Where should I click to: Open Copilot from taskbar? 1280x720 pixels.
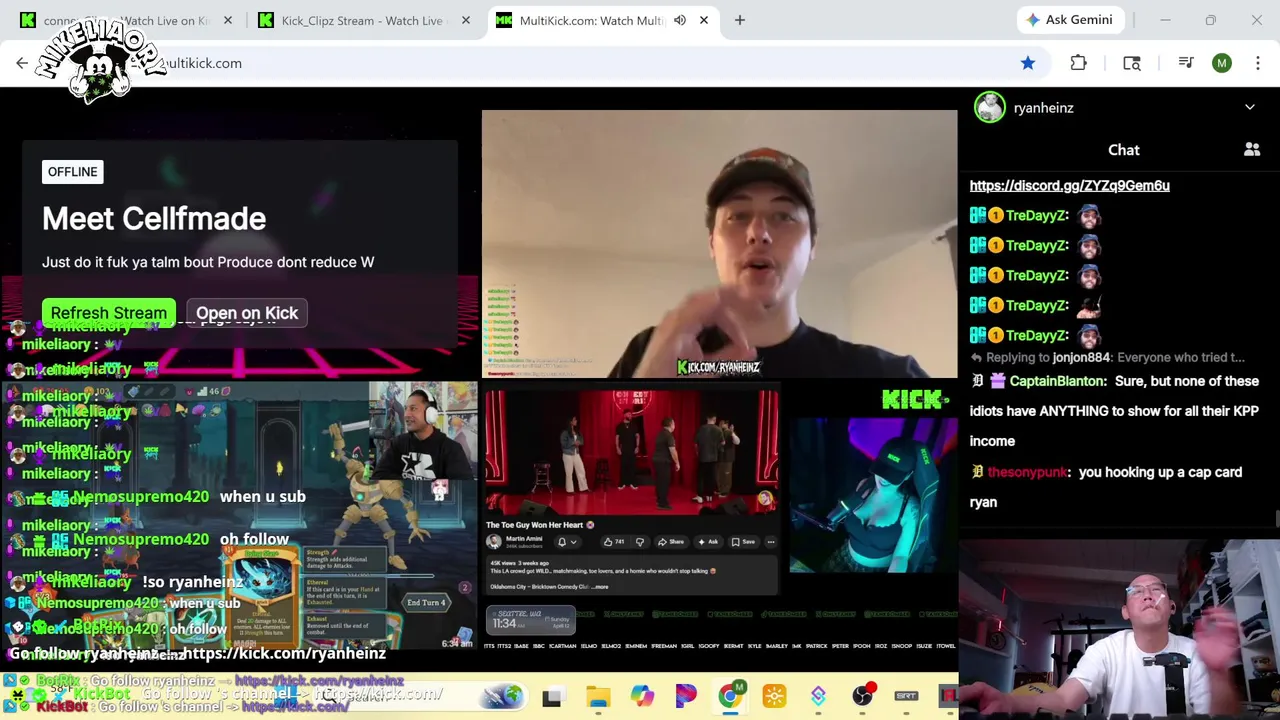[x=642, y=697]
